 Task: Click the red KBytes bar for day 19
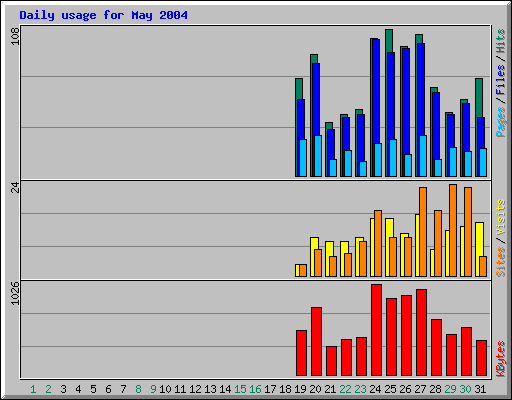301,353
